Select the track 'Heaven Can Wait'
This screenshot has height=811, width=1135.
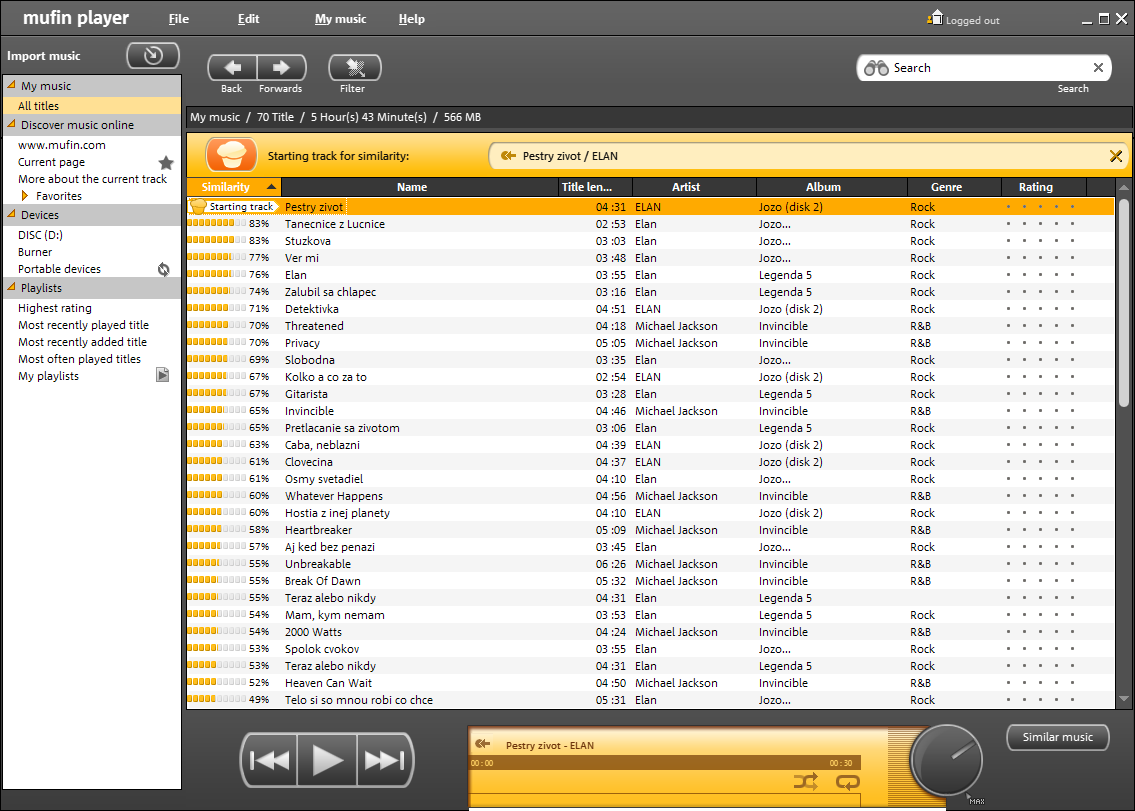[650, 683]
